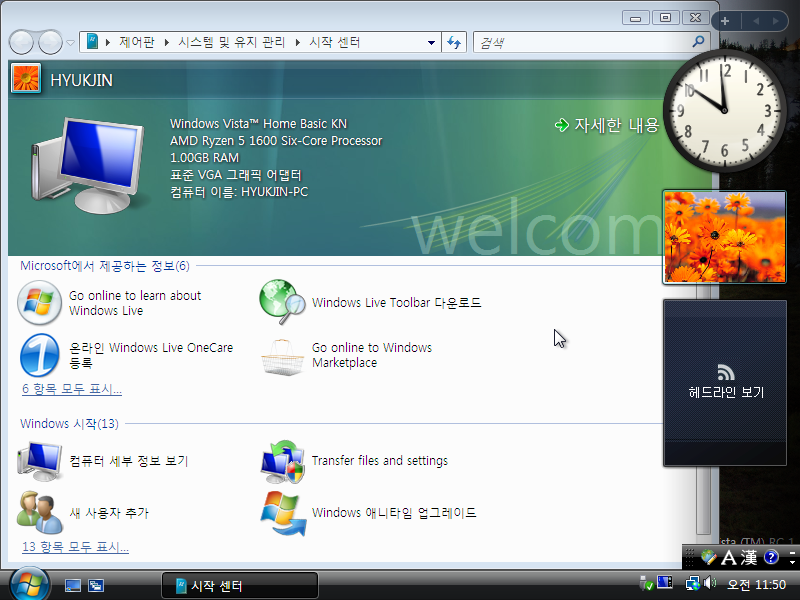Open the Windows Start orb
This screenshot has height=600, width=800.
pyautogui.click(x=30, y=584)
